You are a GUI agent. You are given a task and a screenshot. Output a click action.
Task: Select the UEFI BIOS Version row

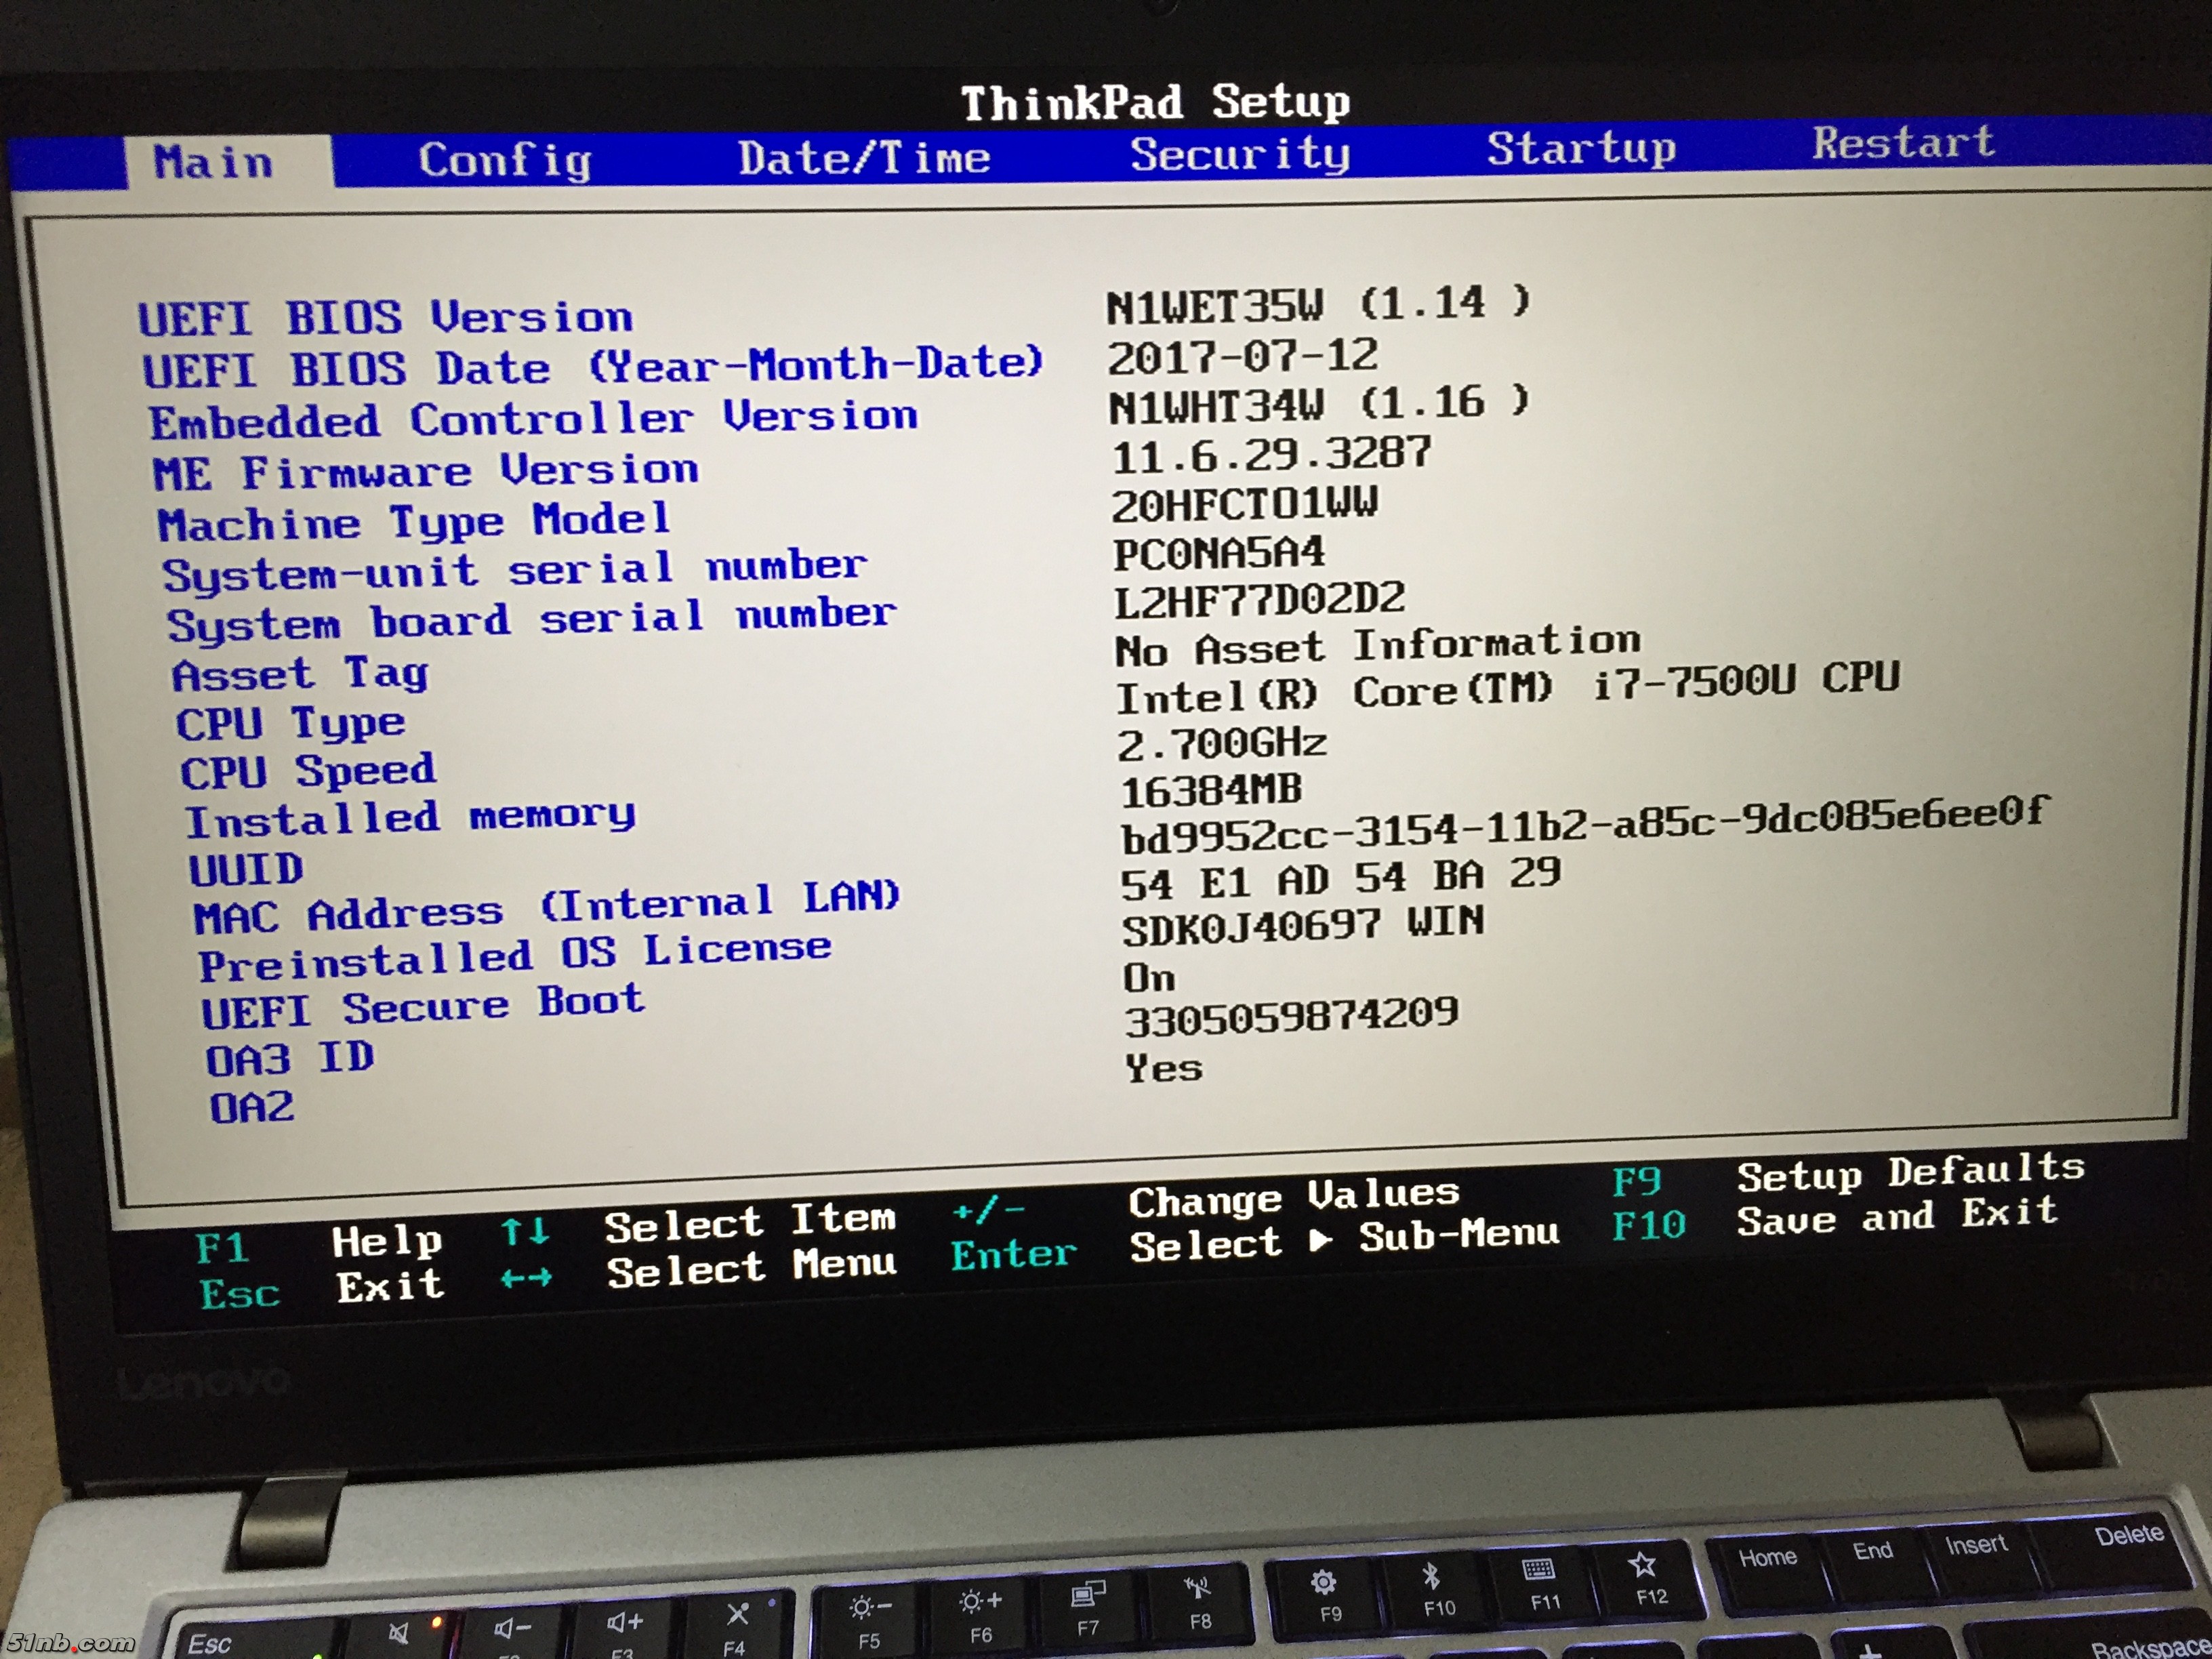click(386, 318)
